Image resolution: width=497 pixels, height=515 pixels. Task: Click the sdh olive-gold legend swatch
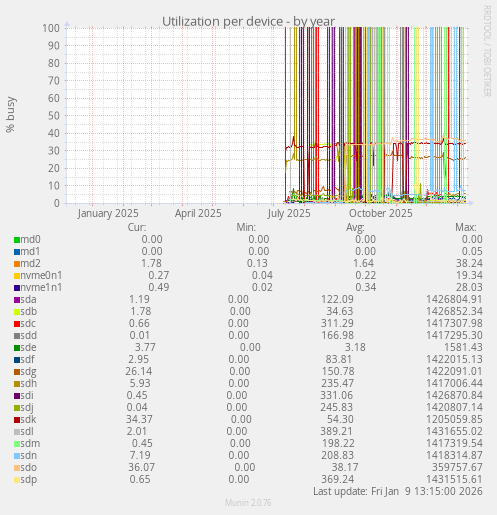coord(17,384)
